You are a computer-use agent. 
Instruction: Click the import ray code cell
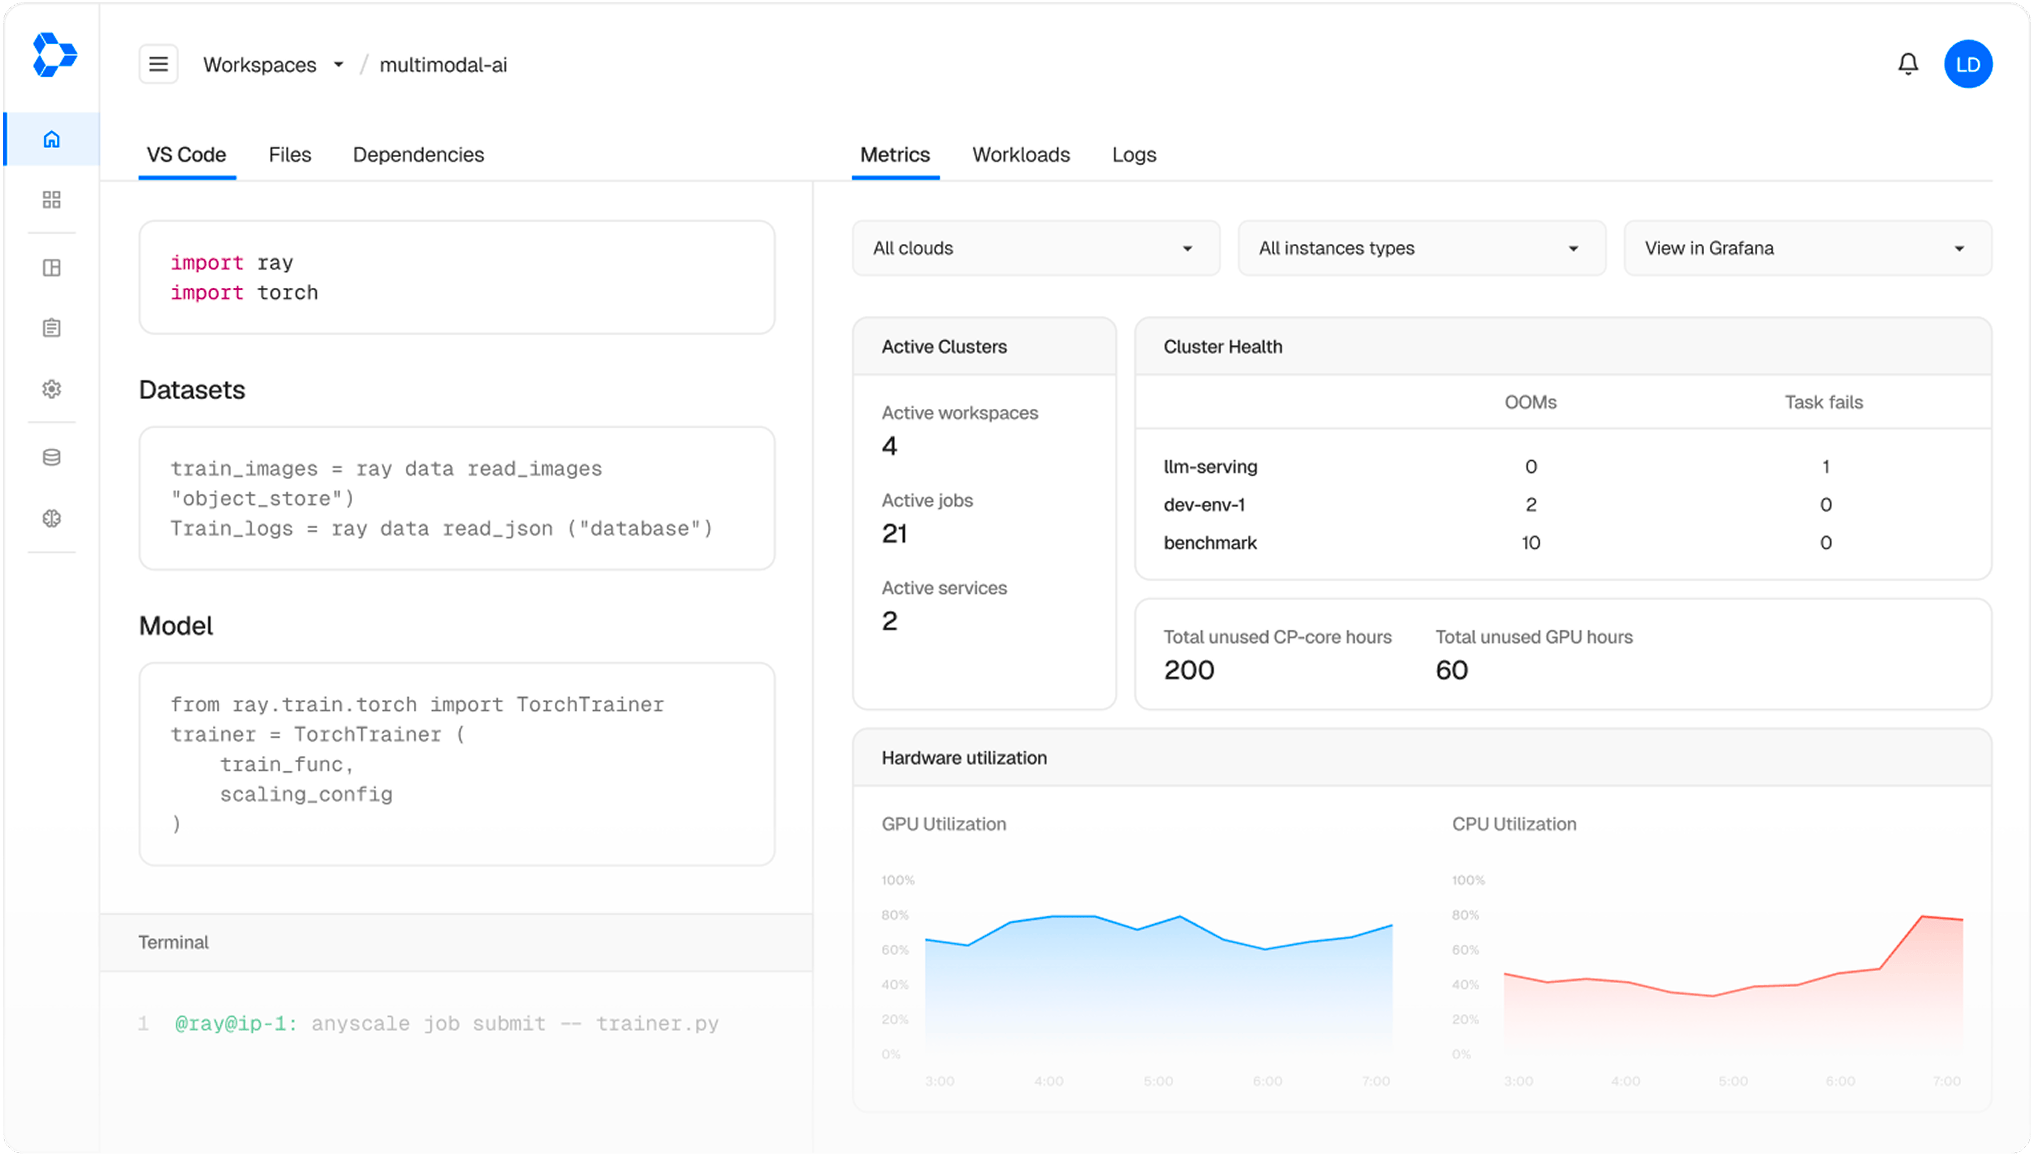click(457, 278)
